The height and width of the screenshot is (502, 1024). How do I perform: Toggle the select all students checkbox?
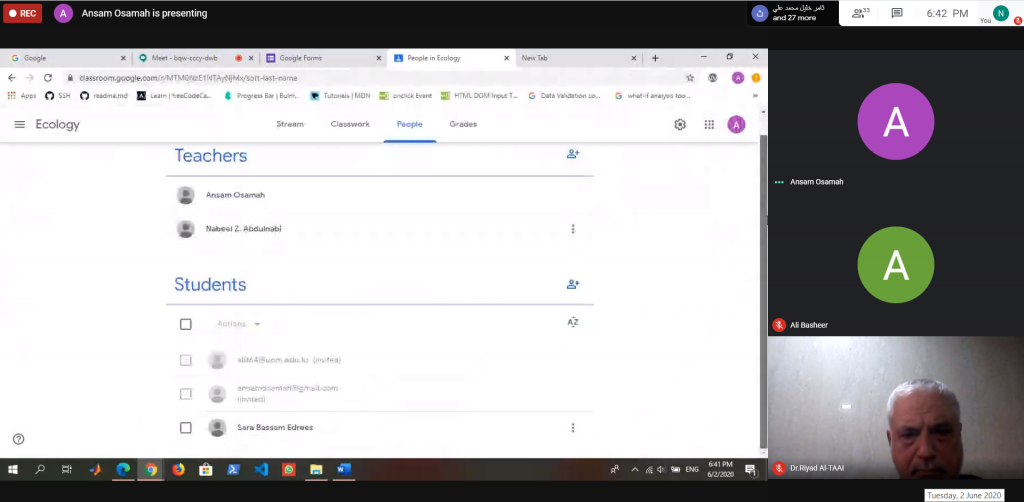(x=186, y=324)
